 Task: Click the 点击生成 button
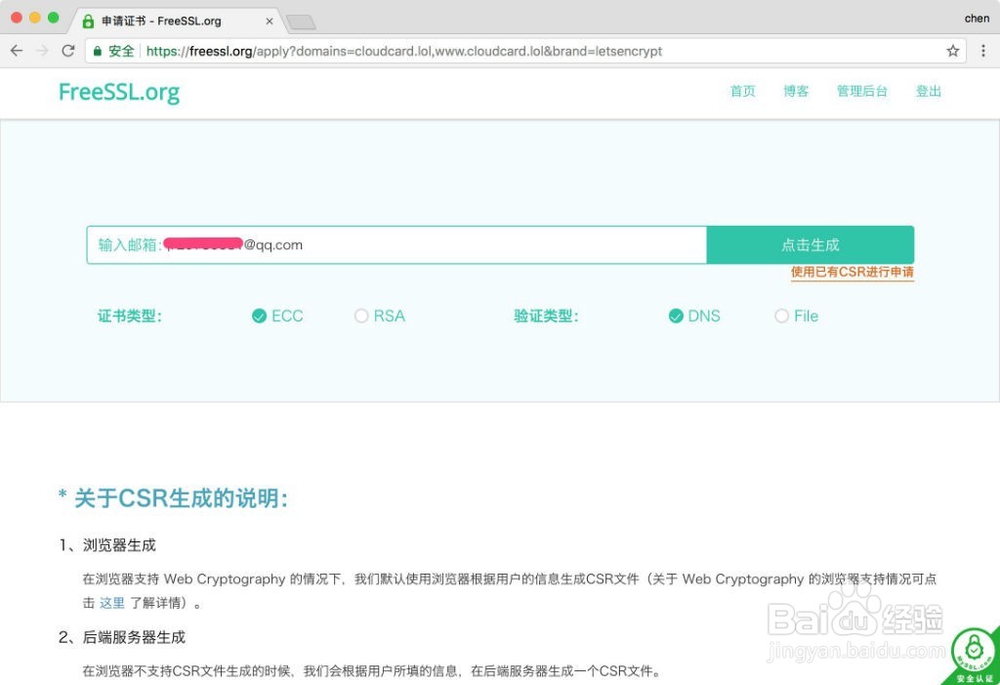pyautogui.click(x=810, y=245)
